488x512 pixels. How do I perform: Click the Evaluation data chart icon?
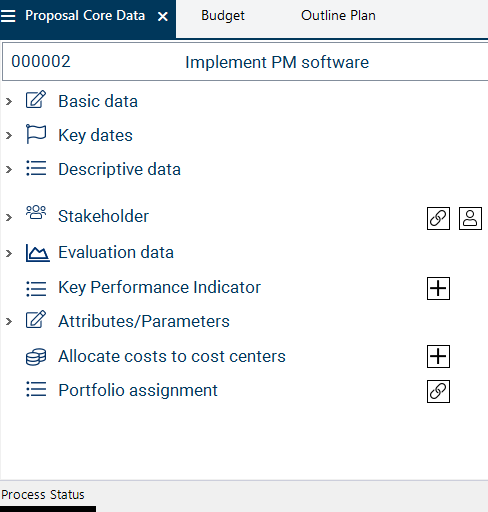pyautogui.click(x=38, y=253)
